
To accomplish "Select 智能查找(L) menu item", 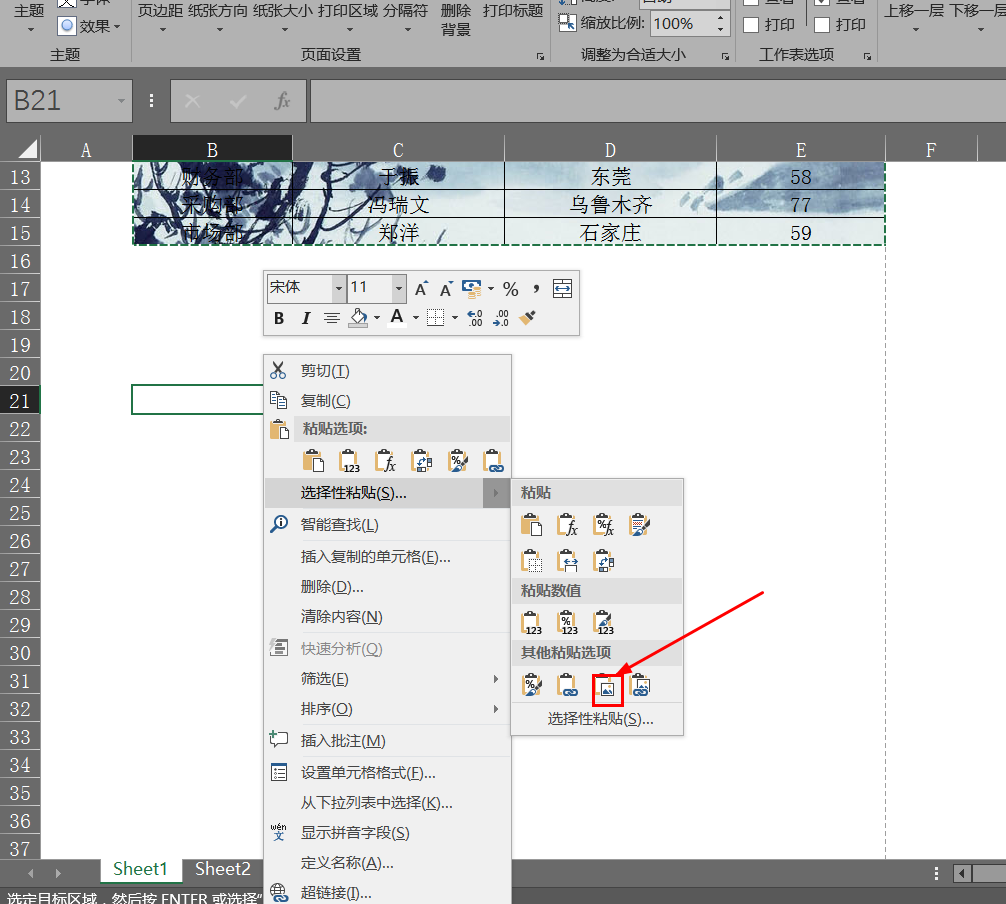I will click(388, 524).
